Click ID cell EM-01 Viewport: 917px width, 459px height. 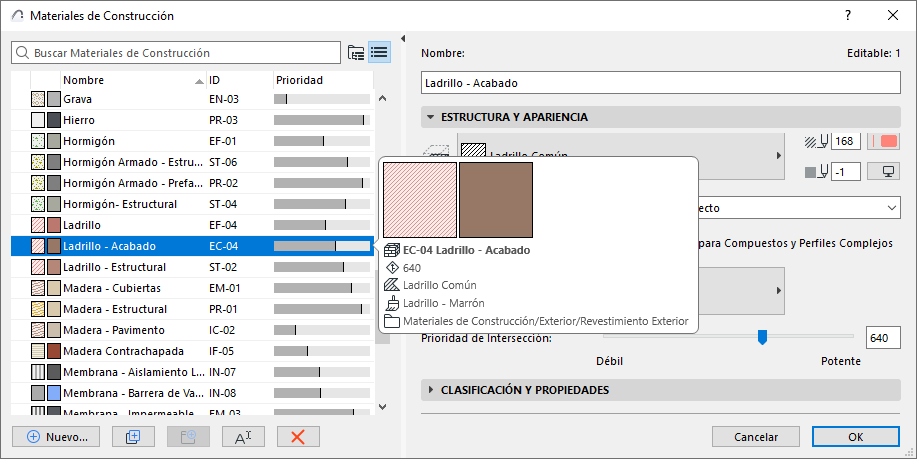click(x=225, y=288)
